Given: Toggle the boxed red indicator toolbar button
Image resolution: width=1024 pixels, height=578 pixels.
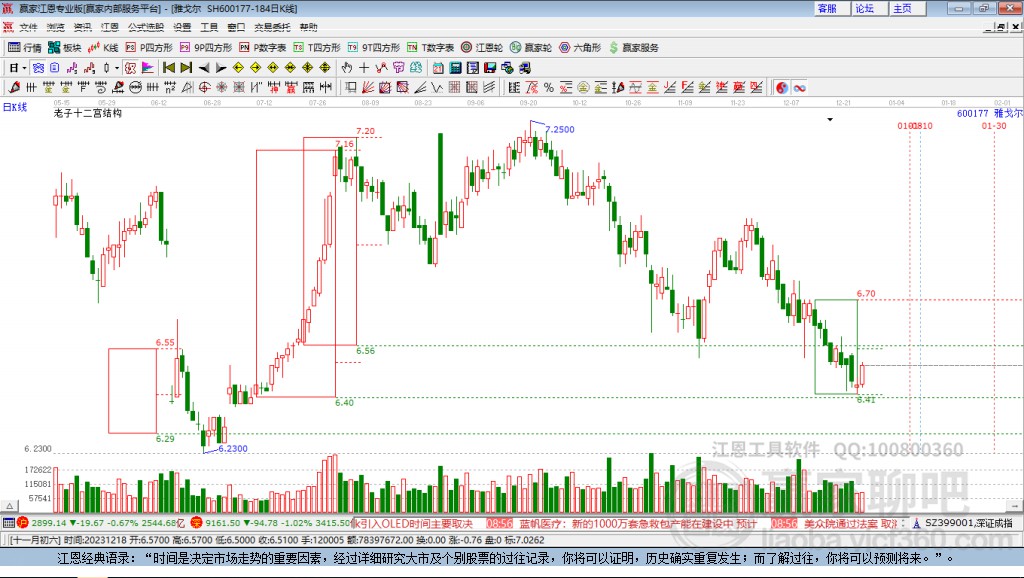Looking at the screenshot, I should [x=131, y=68].
